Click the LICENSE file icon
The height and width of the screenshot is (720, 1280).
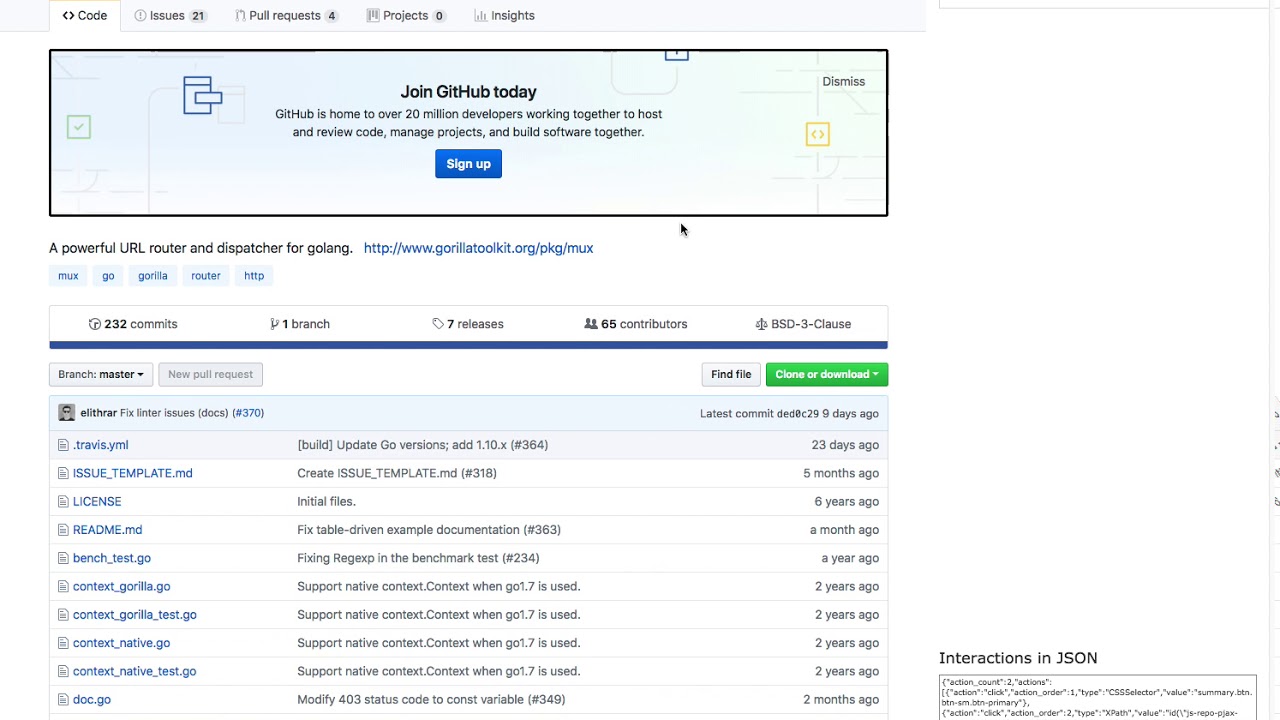[63, 502]
